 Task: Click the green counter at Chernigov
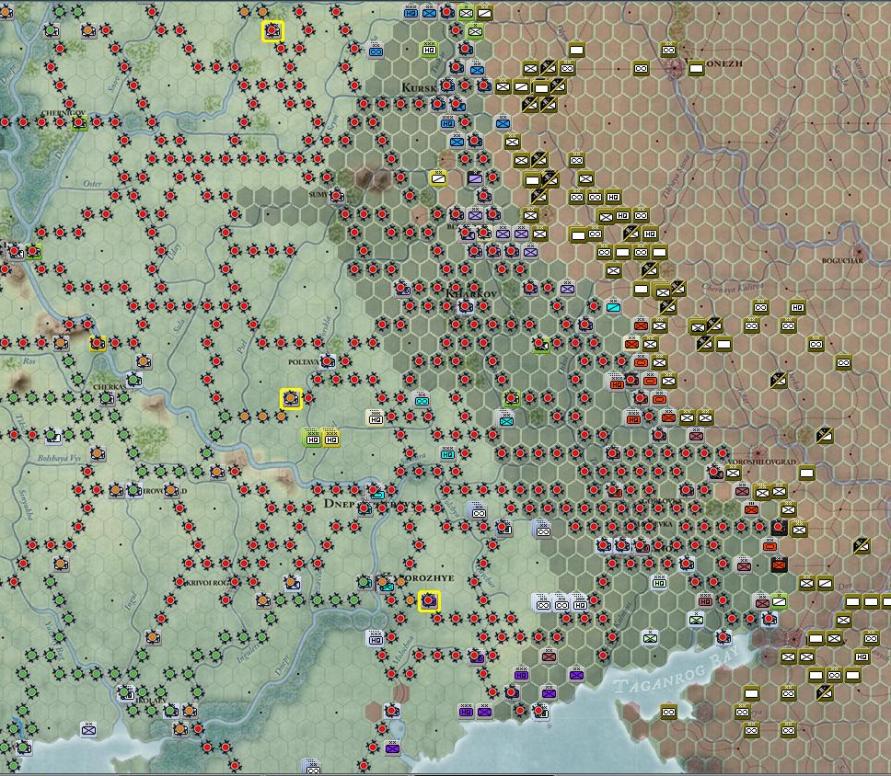coord(79,122)
